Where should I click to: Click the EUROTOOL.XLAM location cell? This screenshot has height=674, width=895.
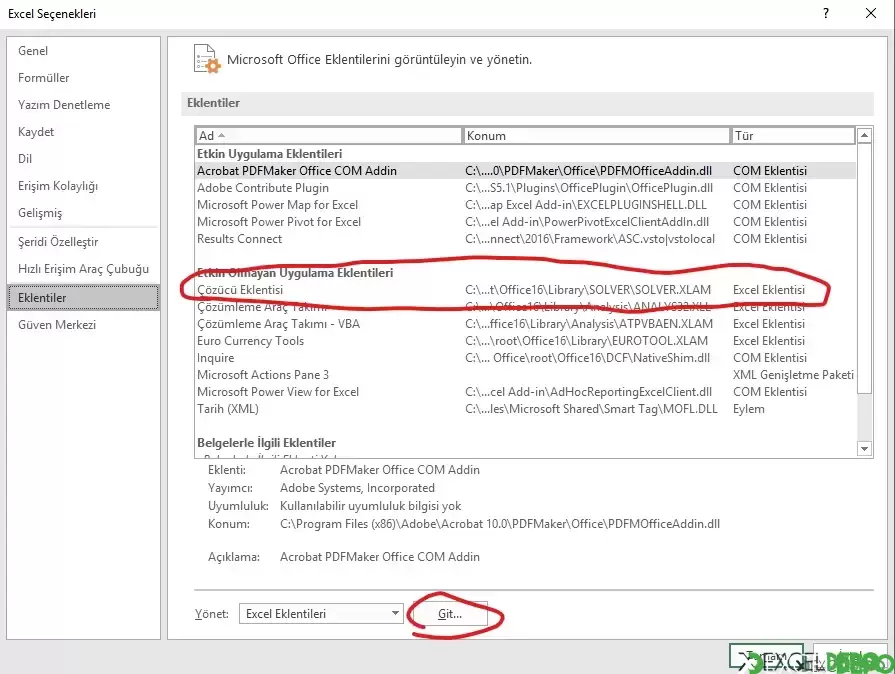coord(586,341)
